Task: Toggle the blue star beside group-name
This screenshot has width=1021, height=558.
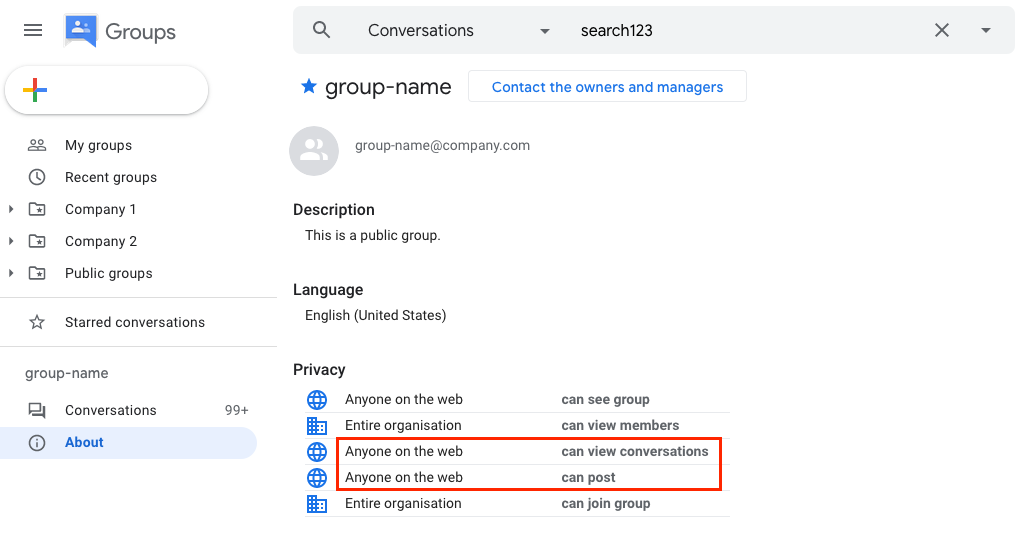Action: coord(308,87)
